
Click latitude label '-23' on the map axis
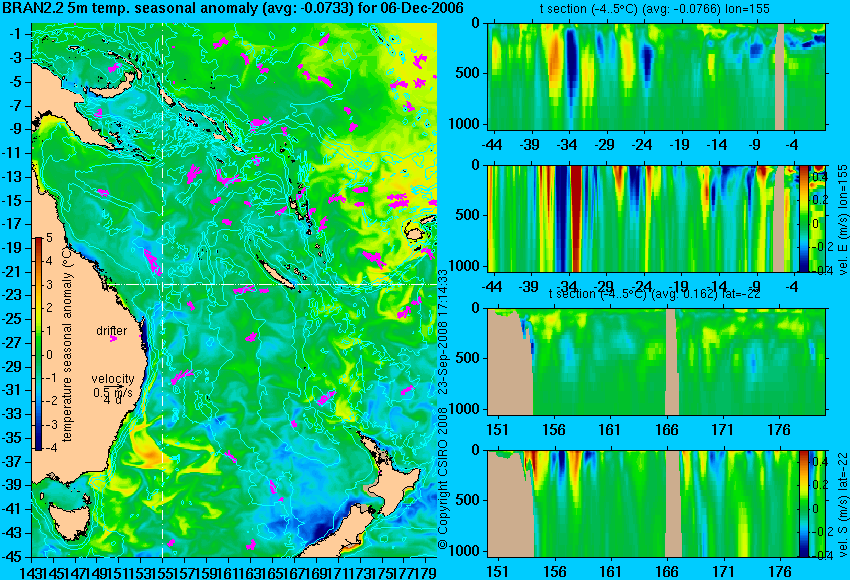coord(12,295)
